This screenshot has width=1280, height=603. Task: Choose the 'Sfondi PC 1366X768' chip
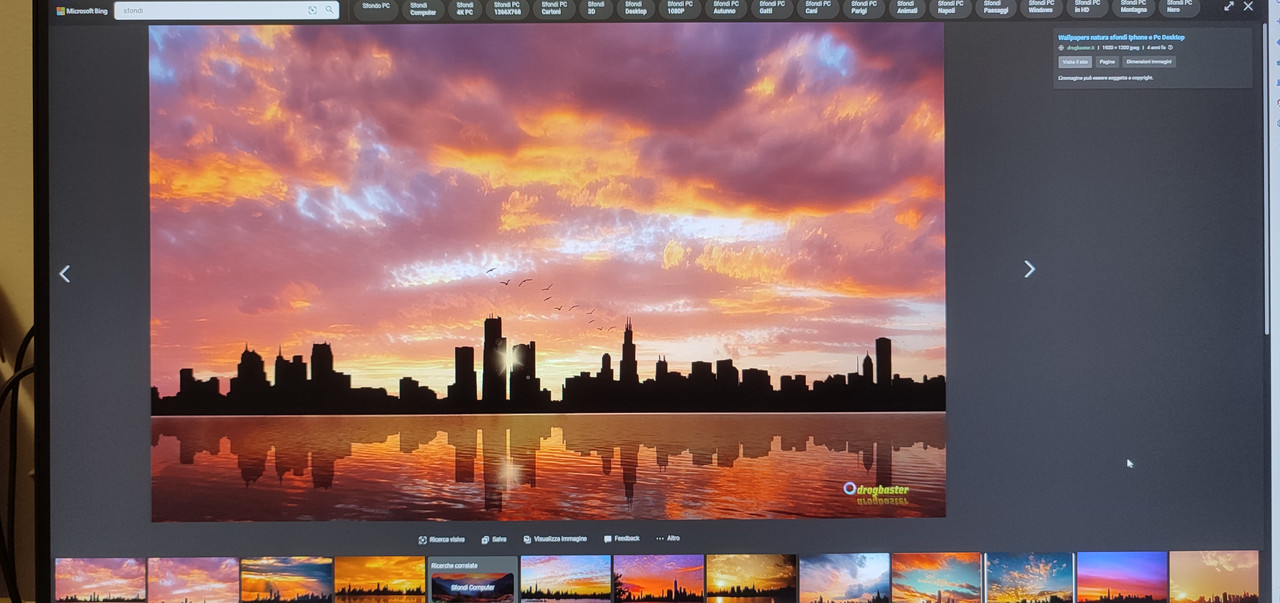(x=507, y=8)
